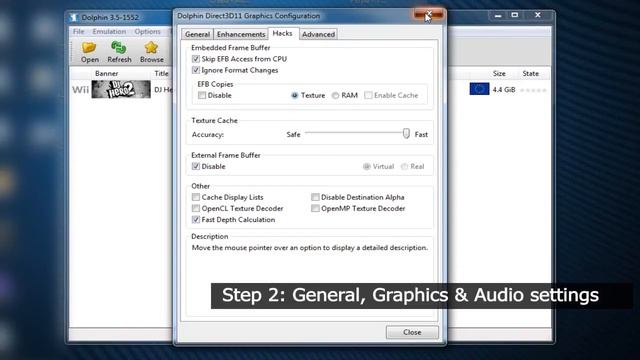Switch to the General tab

(x=197, y=34)
